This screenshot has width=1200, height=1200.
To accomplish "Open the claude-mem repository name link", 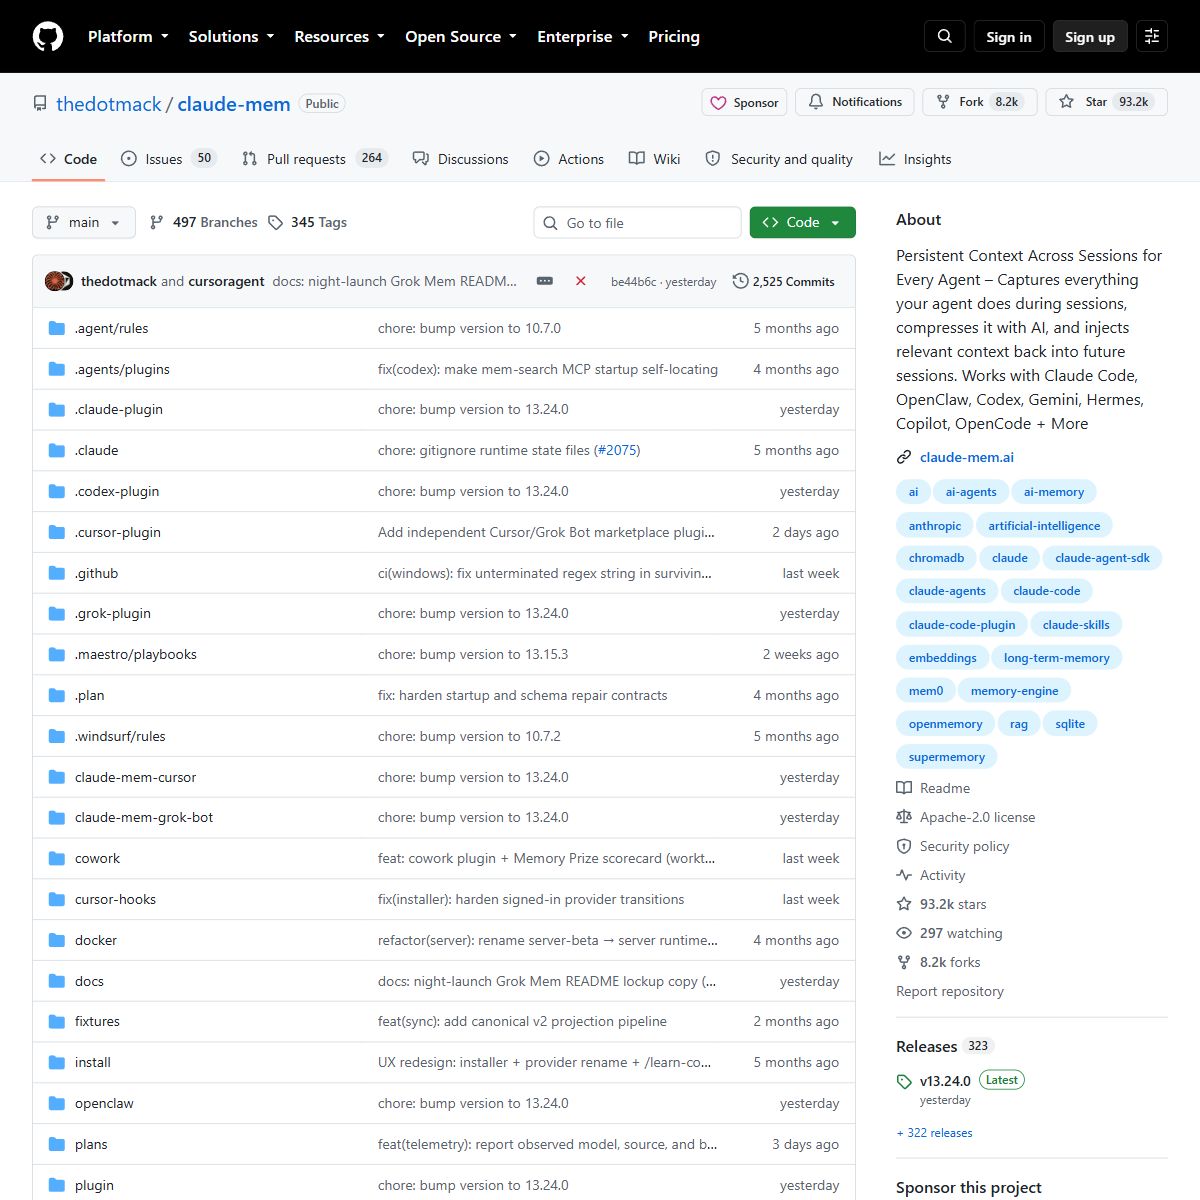I will point(234,104).
